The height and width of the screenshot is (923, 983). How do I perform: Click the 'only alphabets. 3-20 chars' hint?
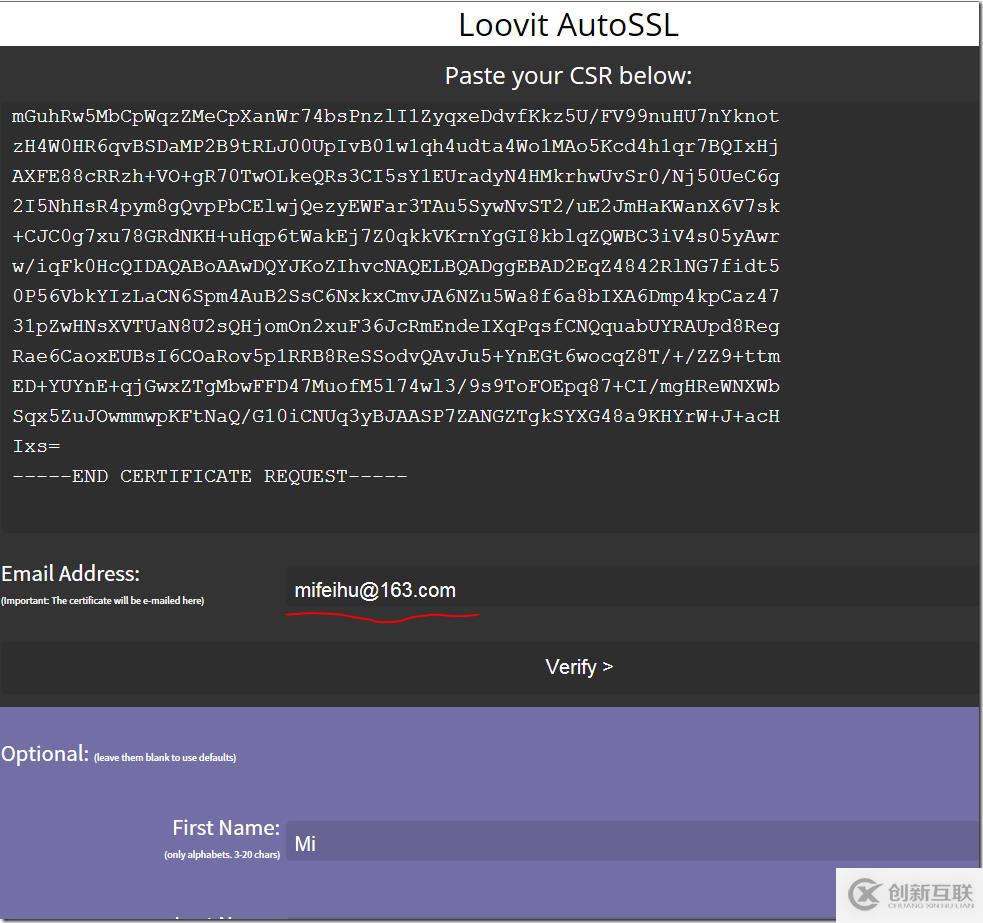click(222, 855)
